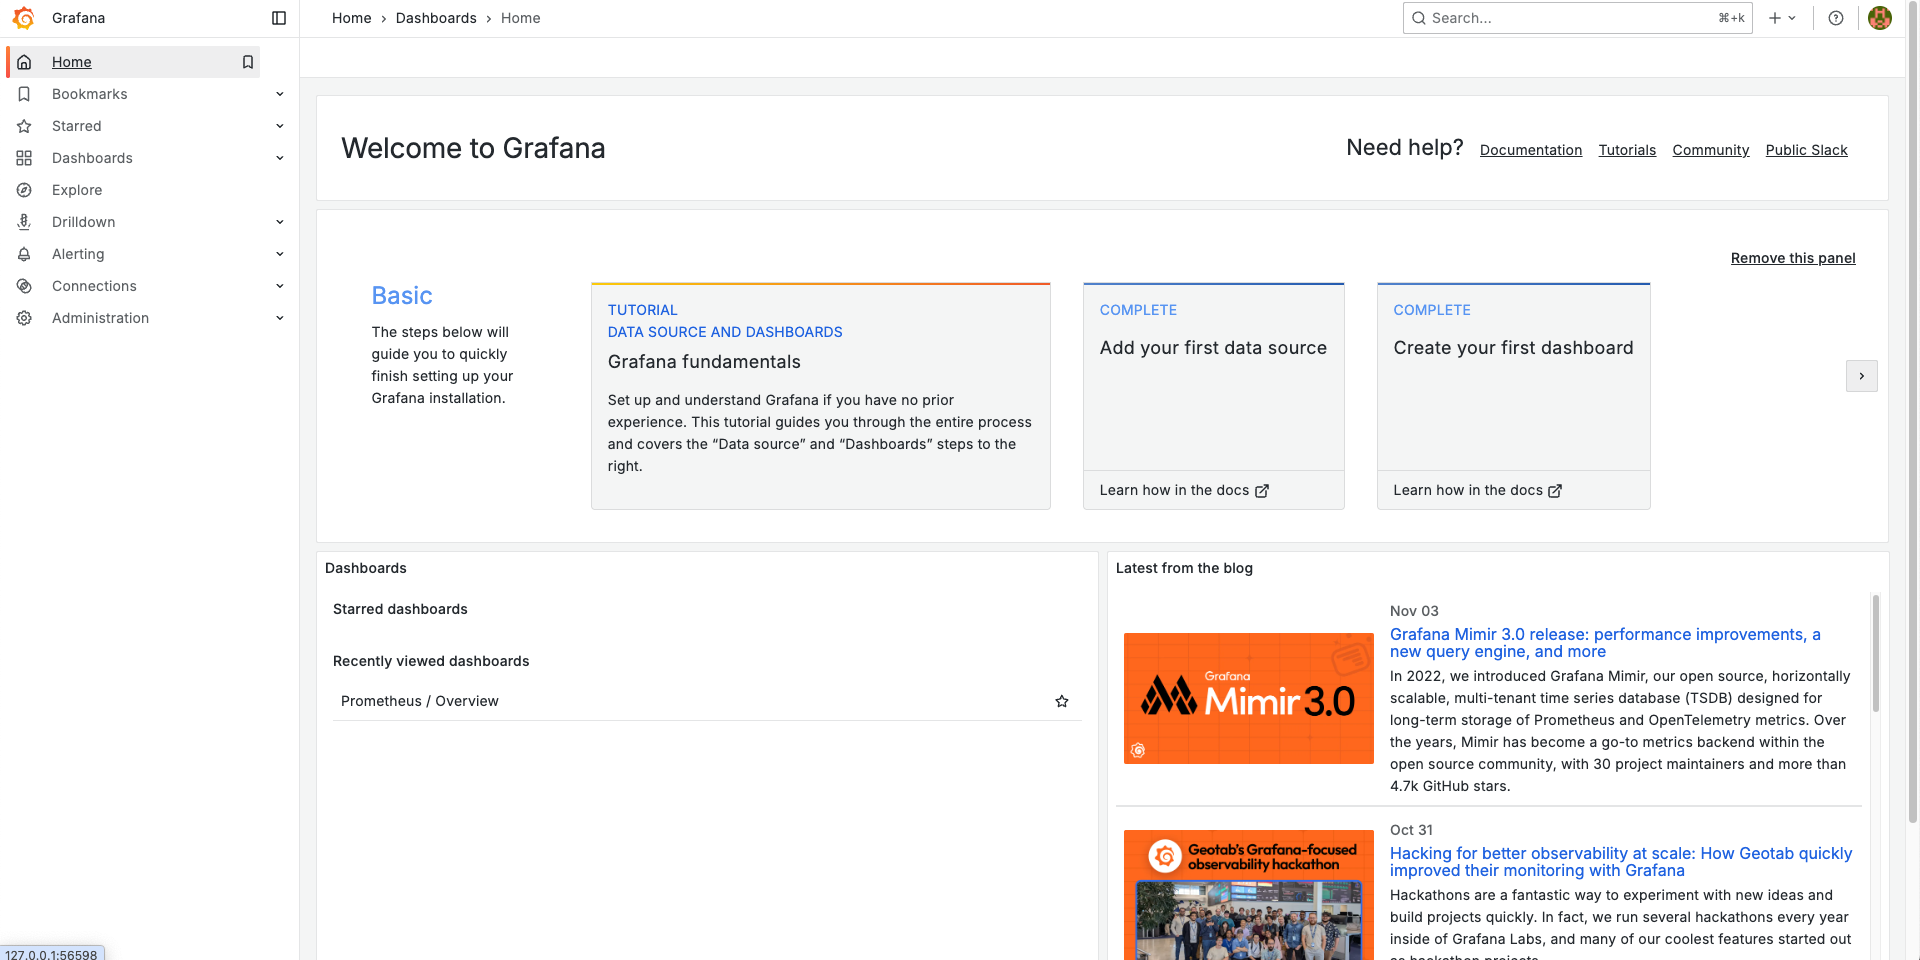
Task: Click the search magnifier icon
Action: point(1419,18)
